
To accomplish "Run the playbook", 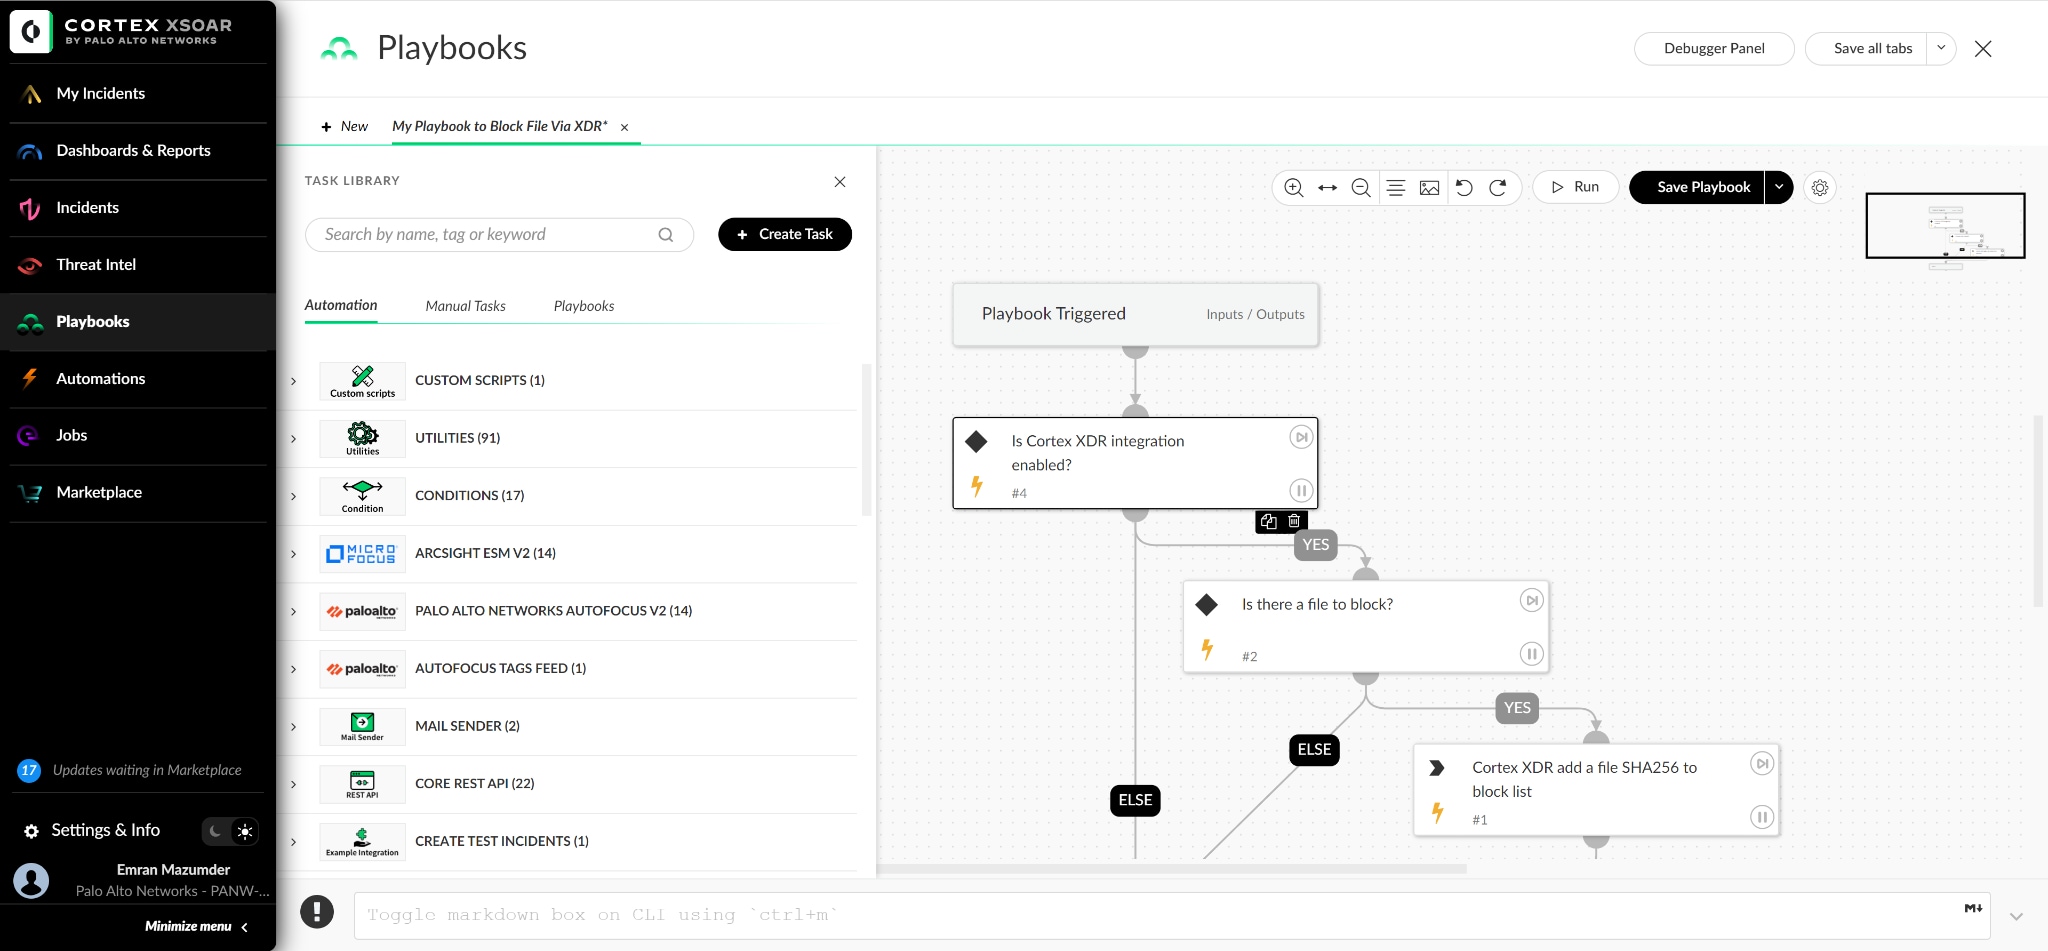I will tap(1575, 187).
